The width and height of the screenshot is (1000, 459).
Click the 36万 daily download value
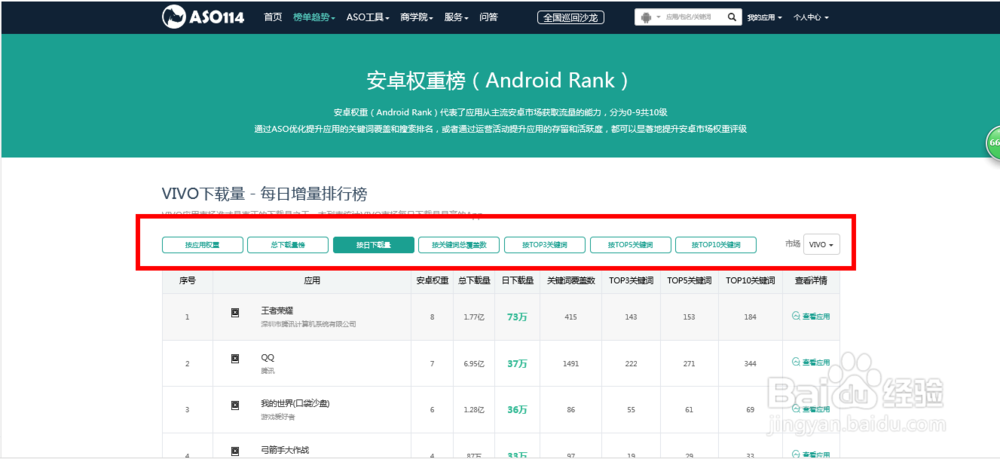tap(517, 410)
